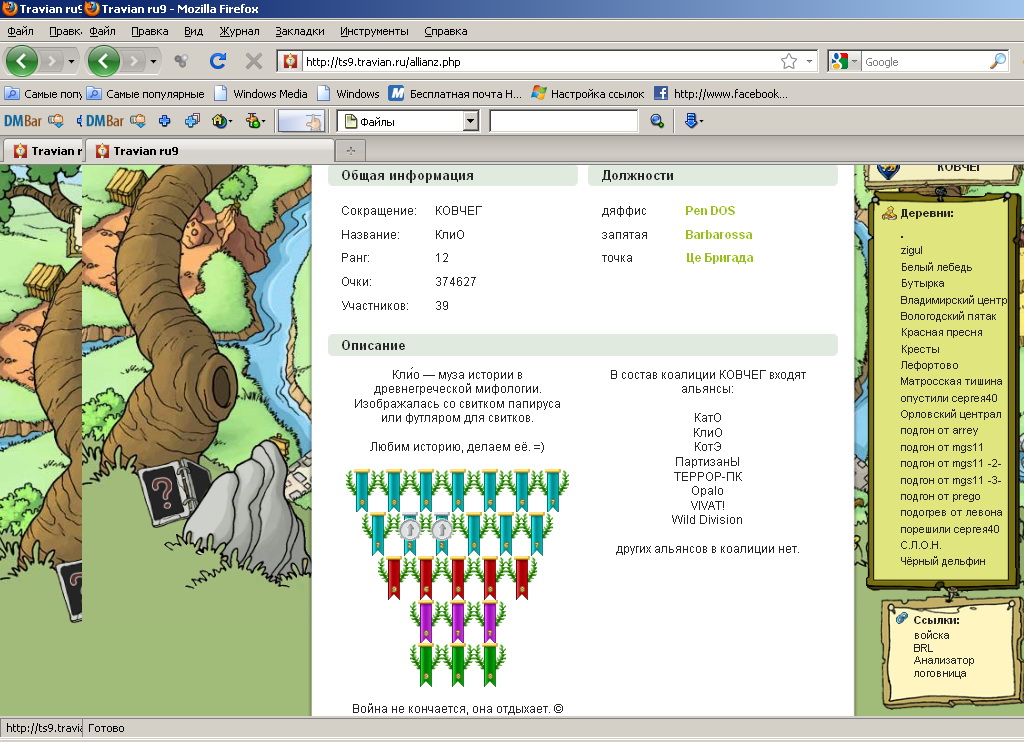The height and width of the screenshot is (742, 1024).
Task: Click the VIVAT! alliance name in description
Action: coord(707,505)
